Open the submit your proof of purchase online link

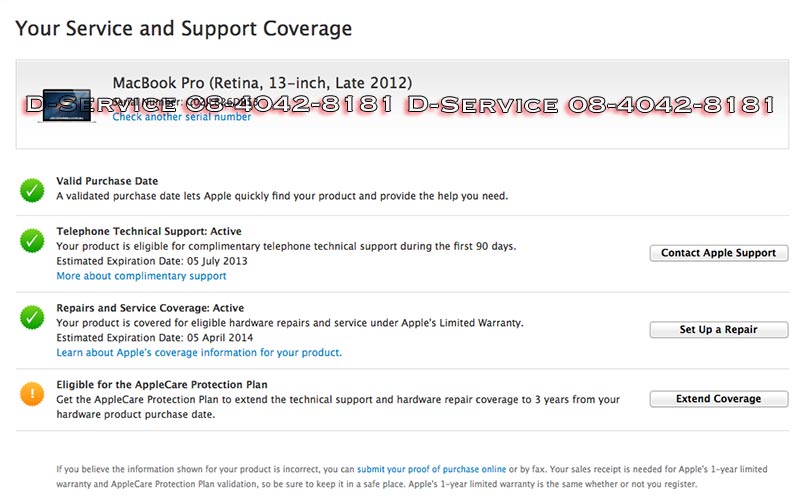coord(431,468)
